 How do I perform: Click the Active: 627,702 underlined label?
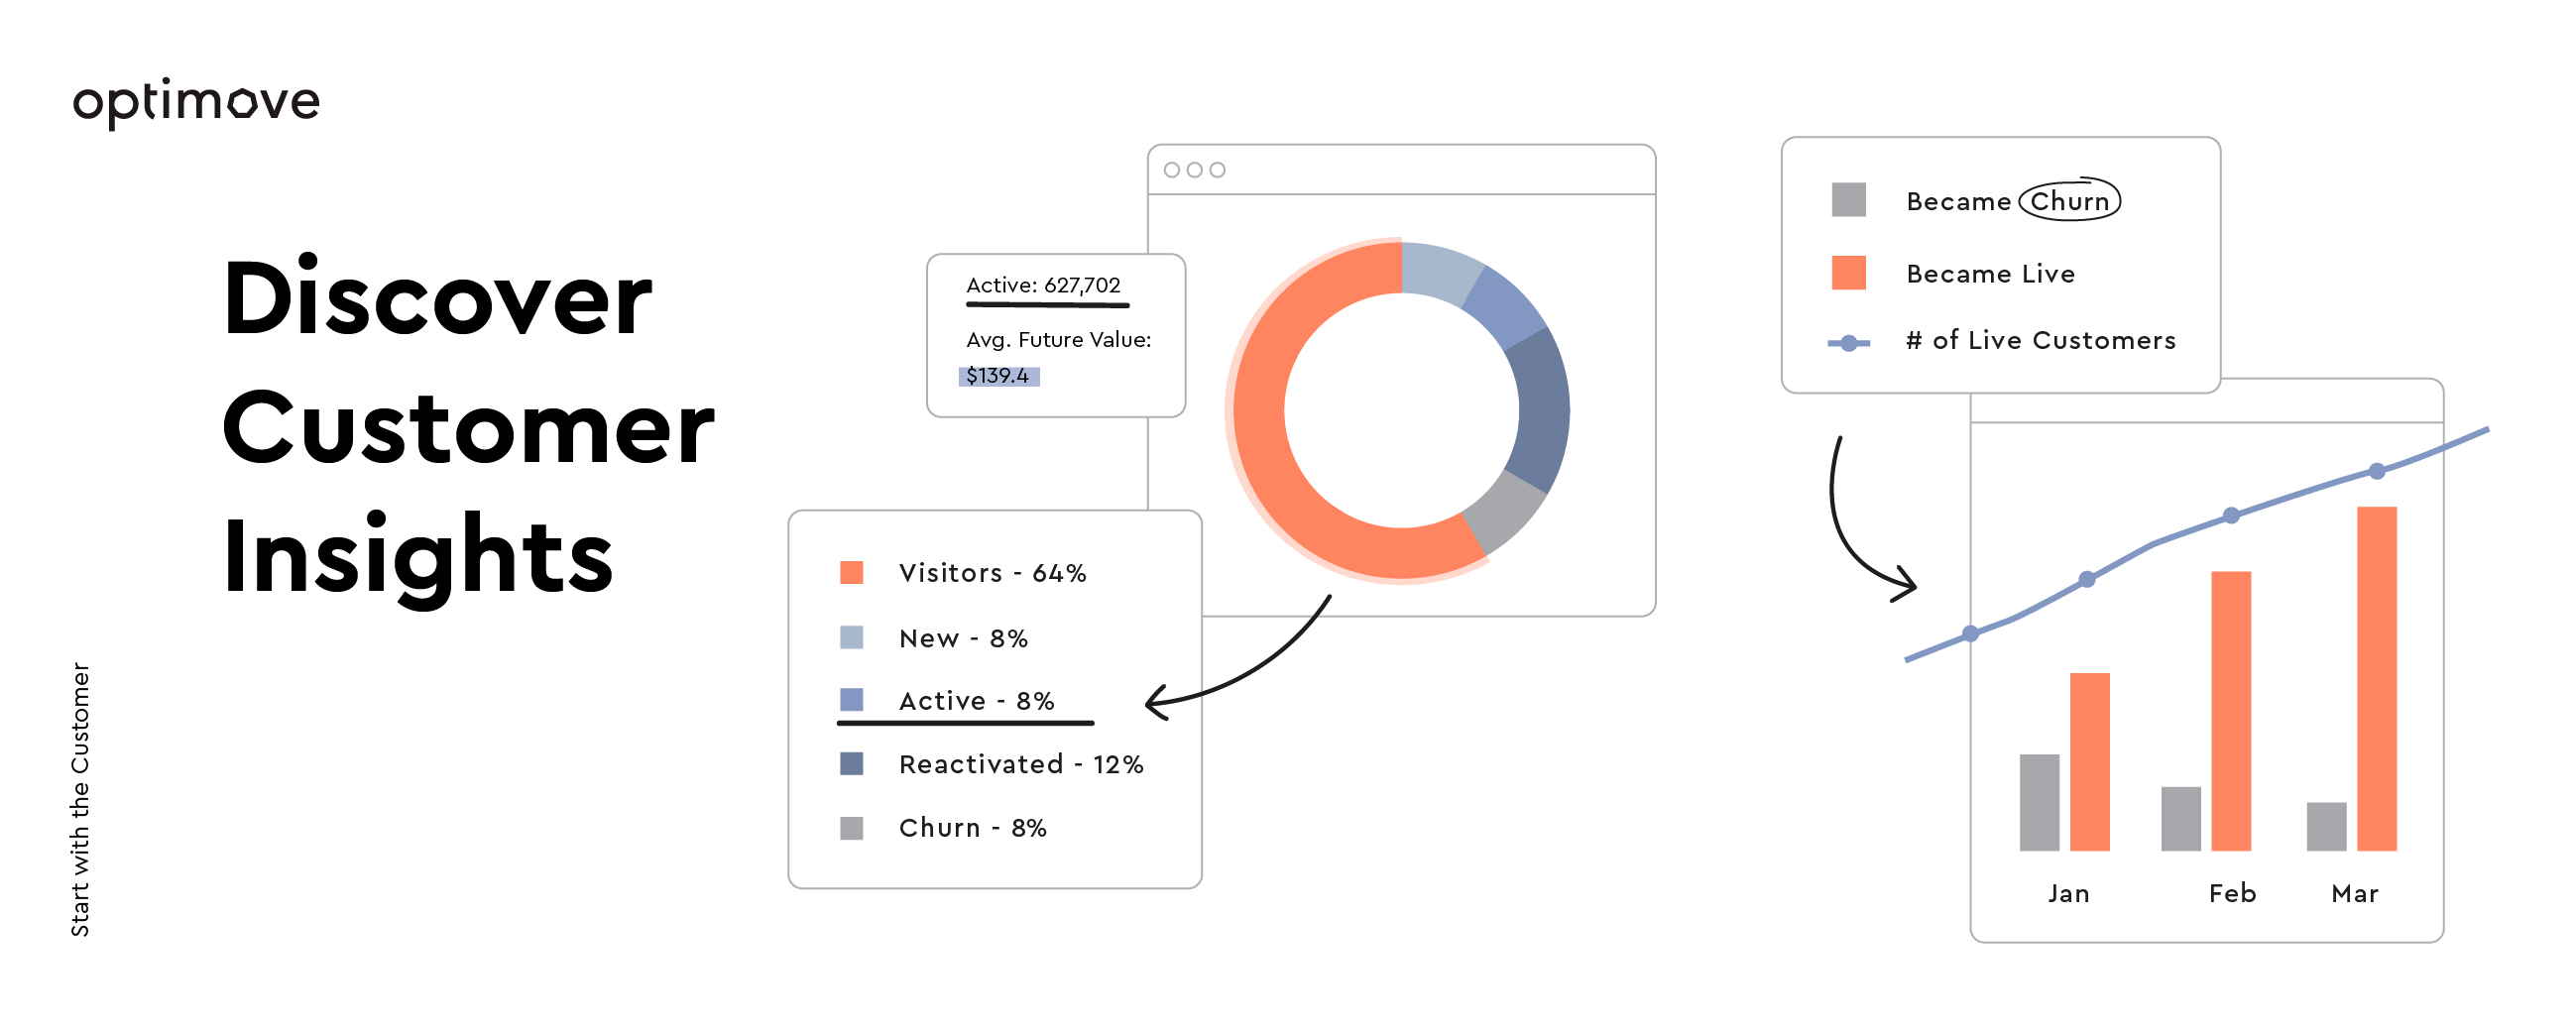[x=1043, y=286]
